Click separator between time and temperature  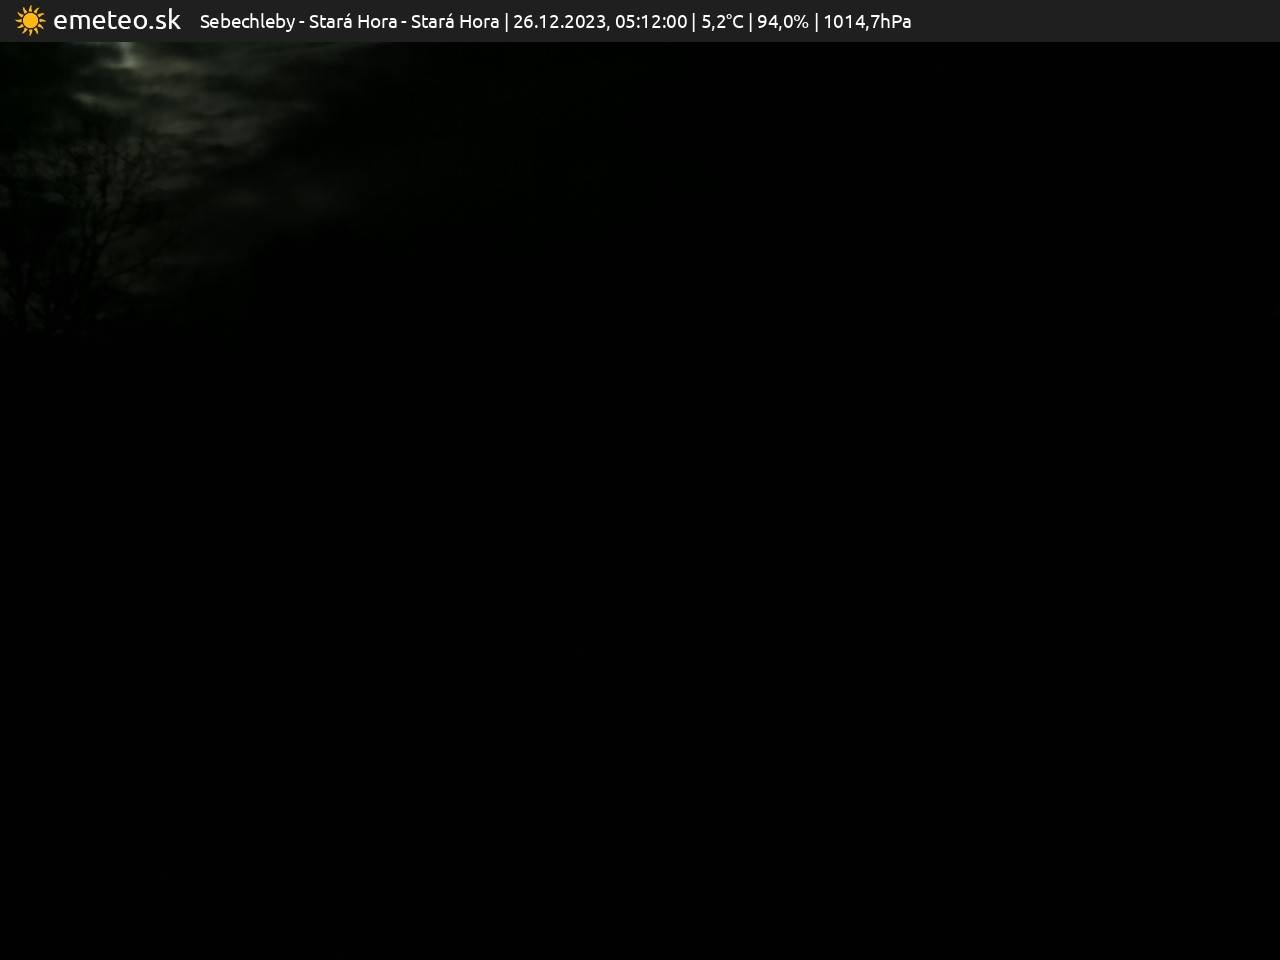[694, 22]
